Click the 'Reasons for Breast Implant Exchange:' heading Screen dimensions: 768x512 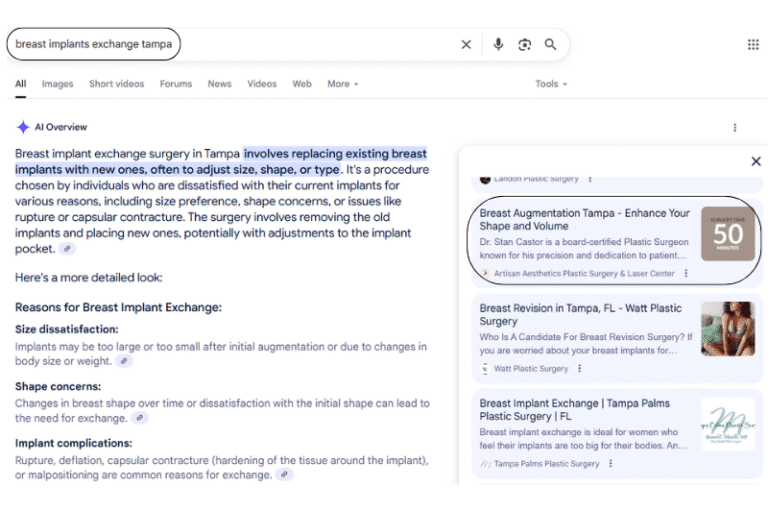(x=119, y=307)
